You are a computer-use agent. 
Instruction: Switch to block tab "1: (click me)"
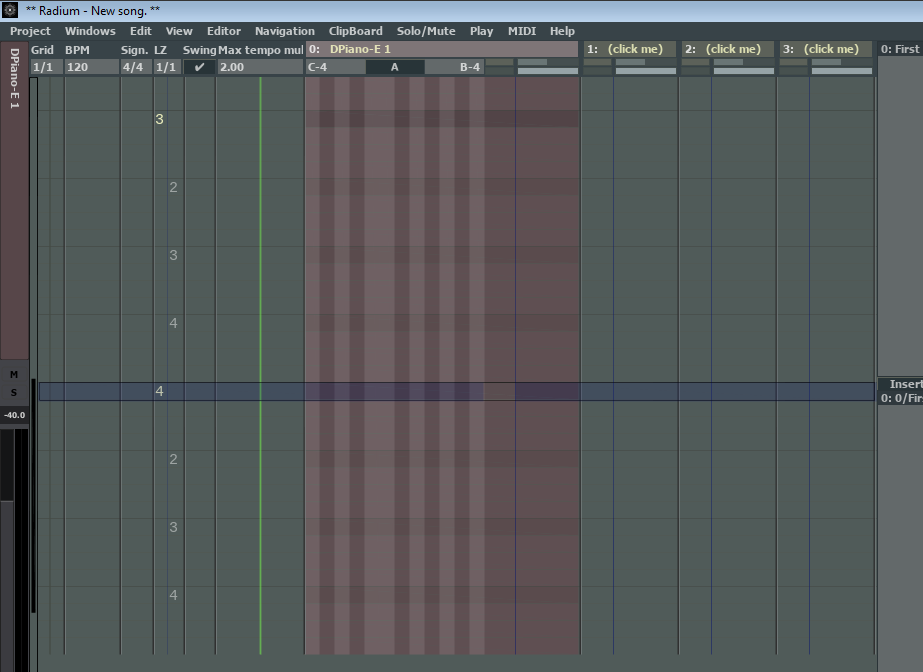tap(628, 48)
